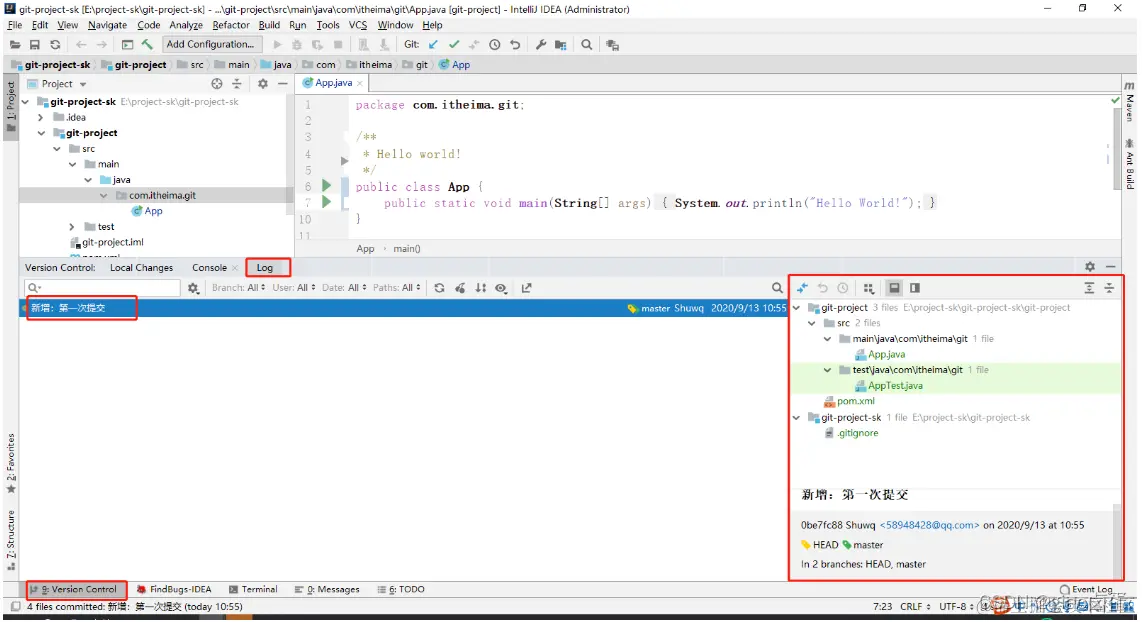Open the Event Log button
Image resolution: width=1142 pixels, height=622 pixels.
(x=1086, y=589)
